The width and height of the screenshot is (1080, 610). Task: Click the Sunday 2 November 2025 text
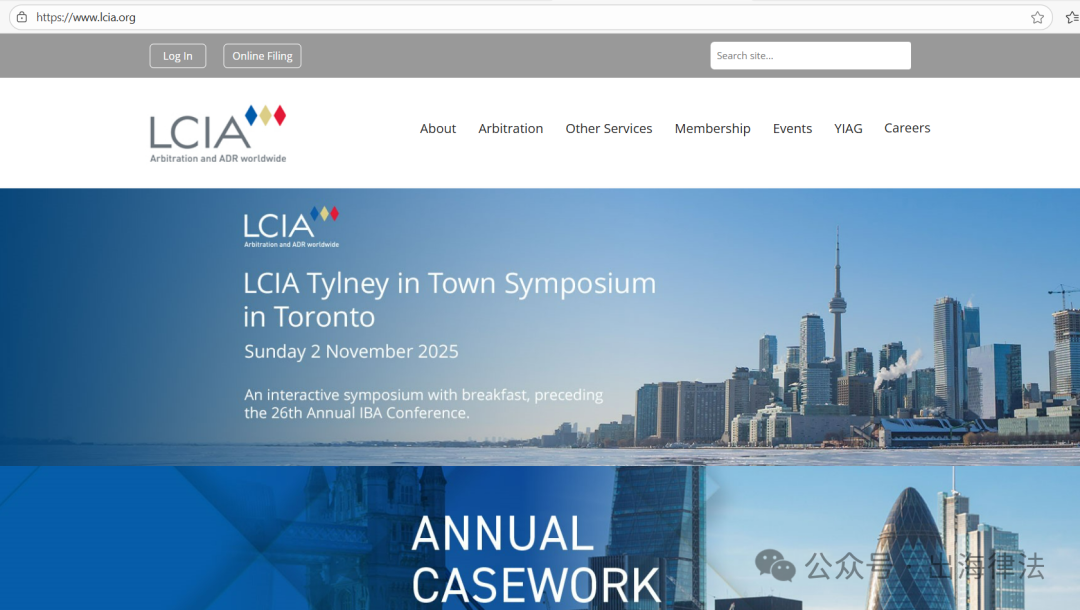coord(351,352)
